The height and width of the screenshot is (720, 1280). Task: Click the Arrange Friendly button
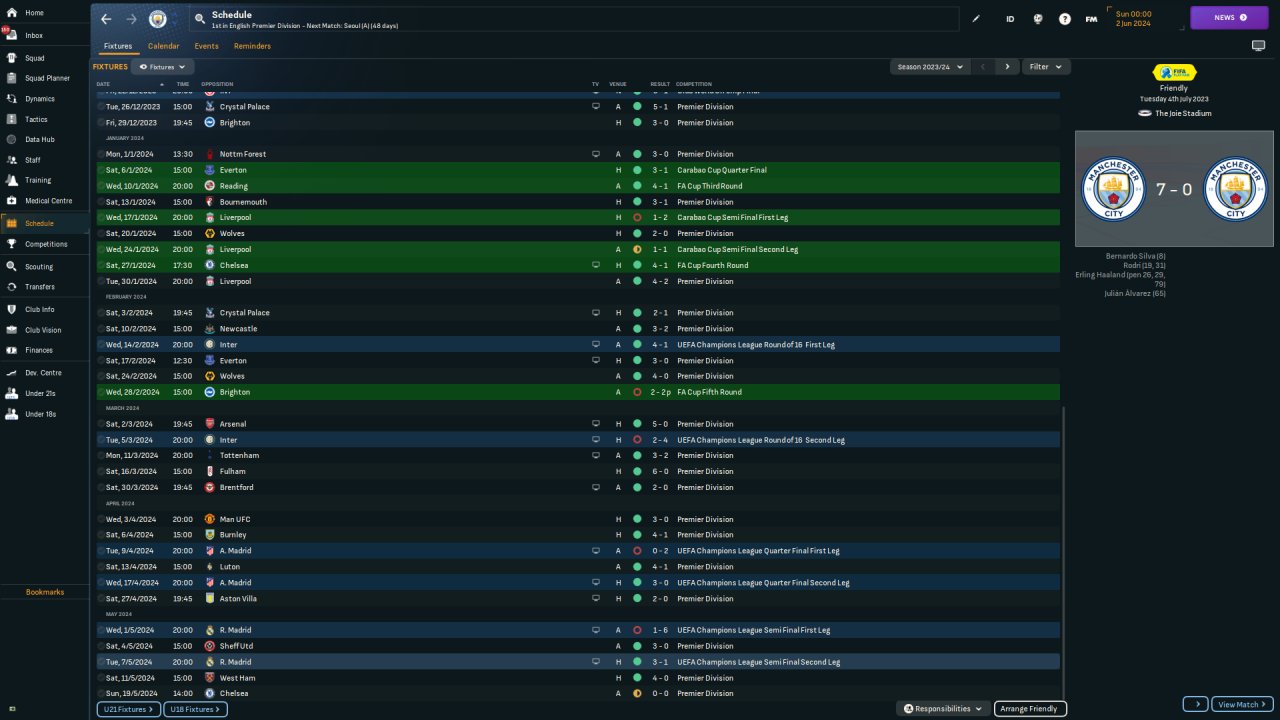pyautogui.click(x=1030, y=709)
